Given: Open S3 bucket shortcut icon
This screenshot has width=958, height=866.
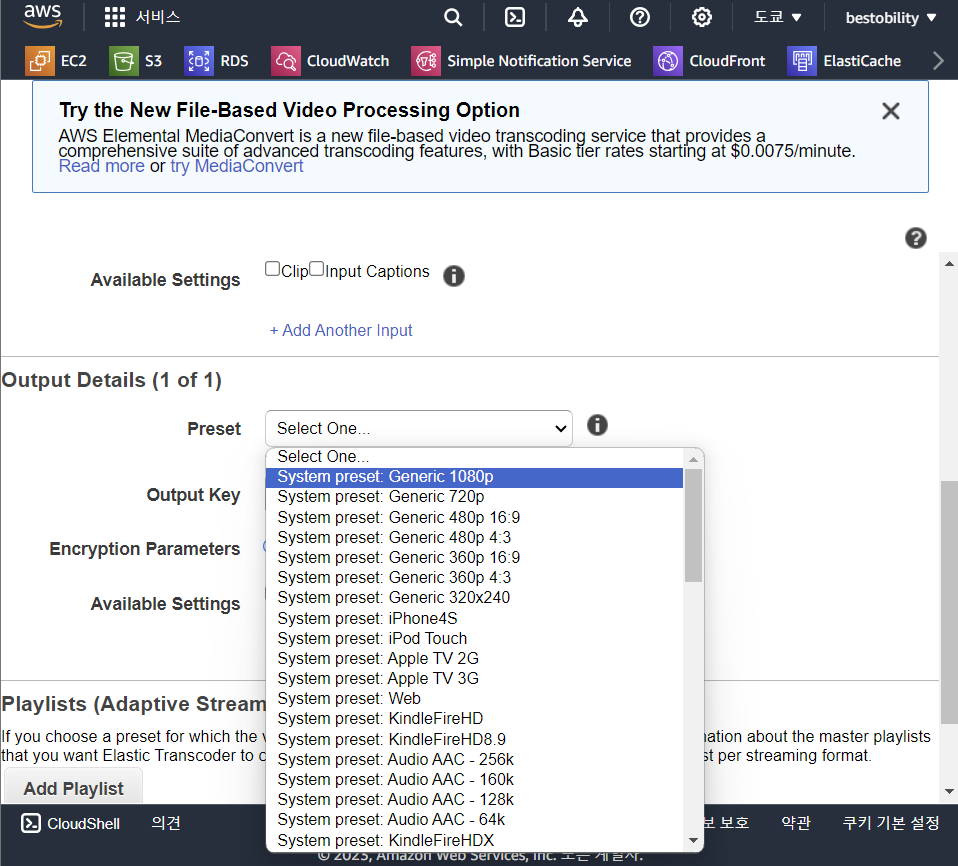Looking at the screenshot, I should click(x=124, y=61).
